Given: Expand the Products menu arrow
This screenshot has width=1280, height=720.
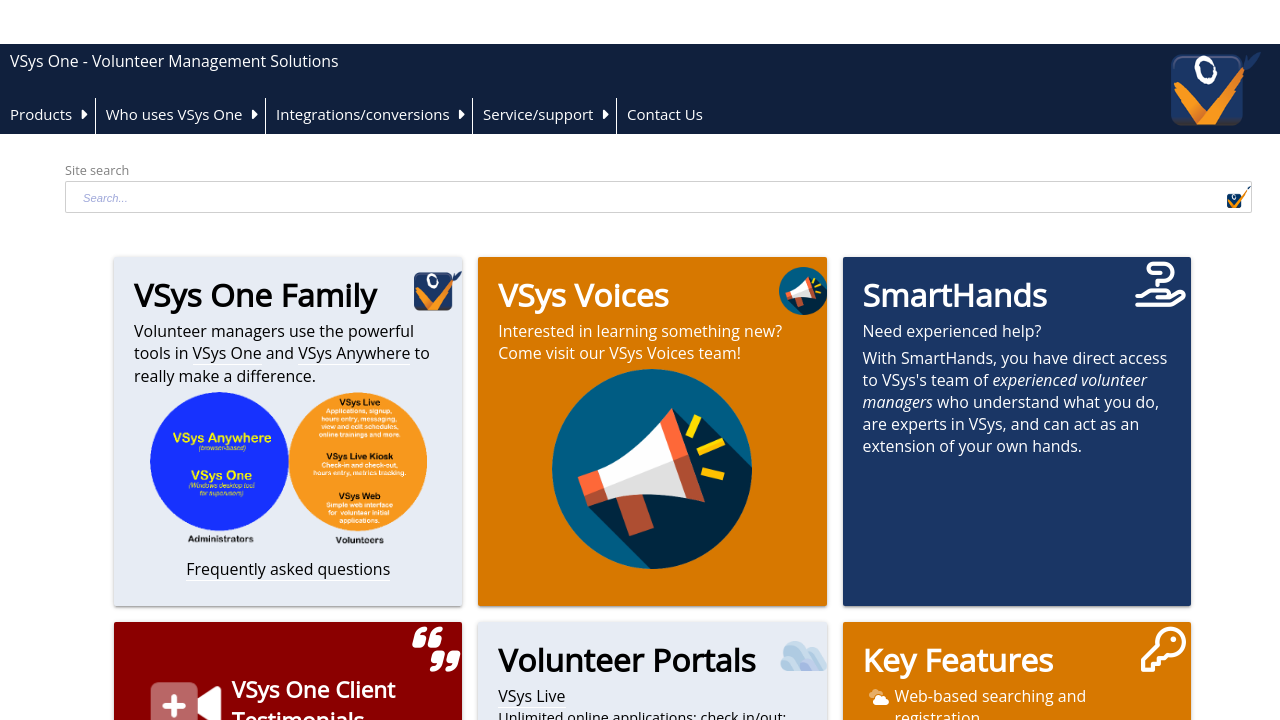Looking at the screenshot, I should pyautogui.click(x=84, y=115).
